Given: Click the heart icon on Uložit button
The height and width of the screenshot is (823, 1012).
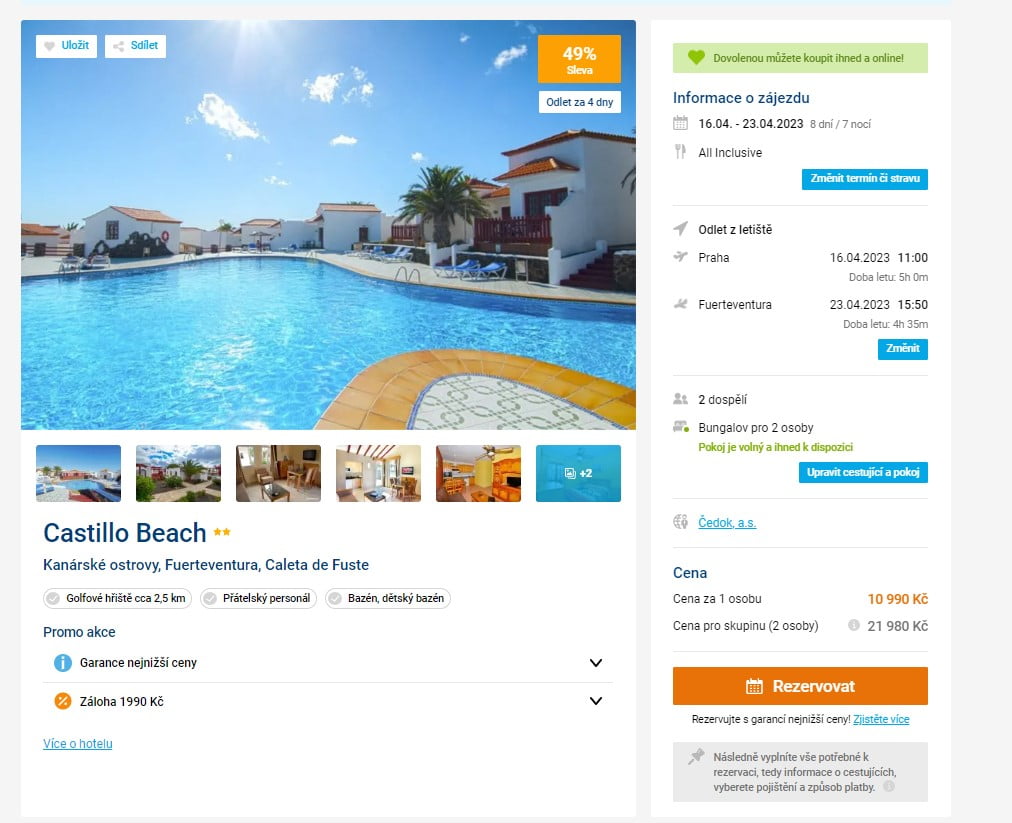Looking at the screenshot, I should coord(49,46).
